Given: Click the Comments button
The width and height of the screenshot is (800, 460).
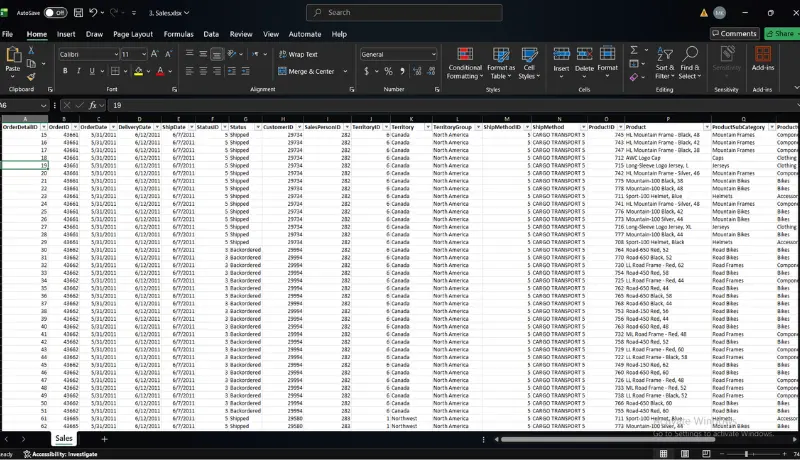Looking at the screenshot, I should click(x=734, y=34).
